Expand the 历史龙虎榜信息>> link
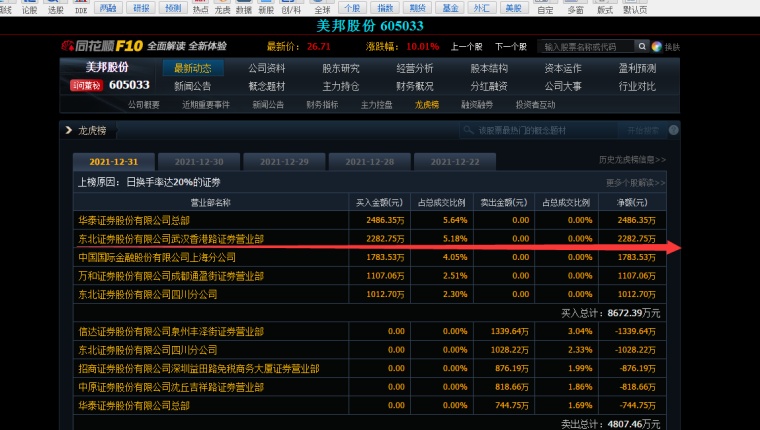This screenshot has width=760, height=430. click(x=632, y=160)
